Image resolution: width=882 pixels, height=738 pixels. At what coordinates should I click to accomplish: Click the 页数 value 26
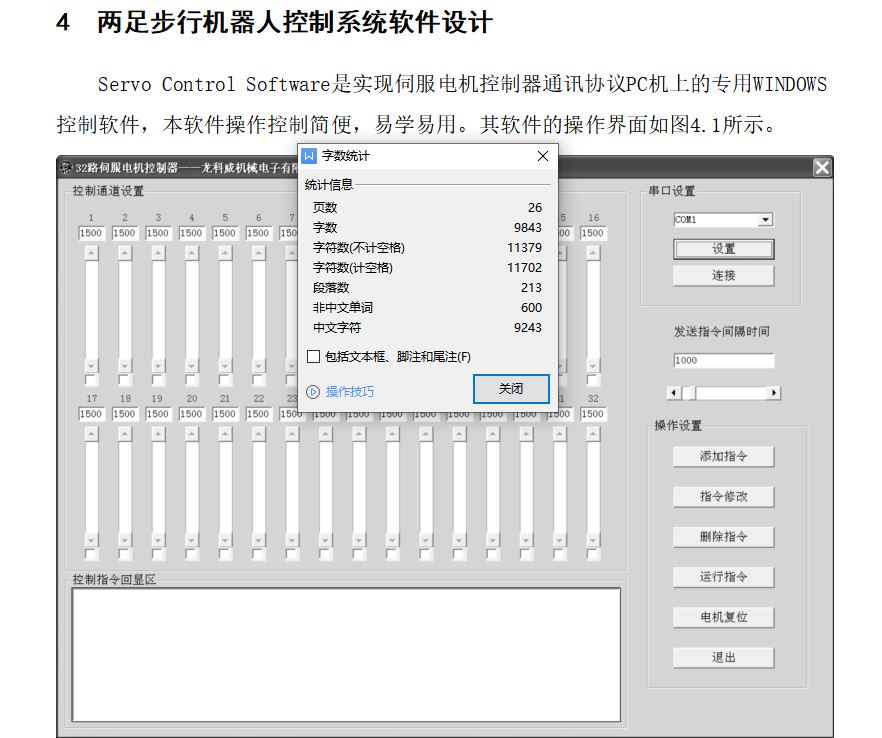pos(535,208)
